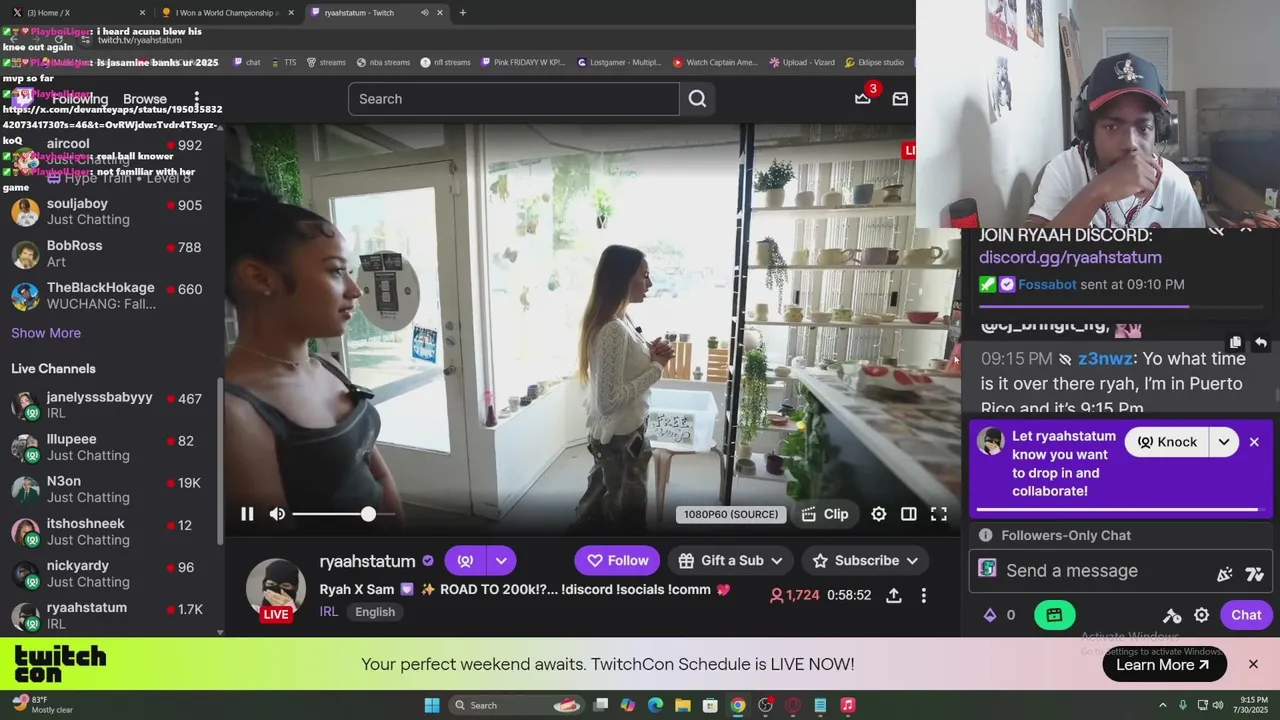Adjust the stream volume slider

(342, 514)
